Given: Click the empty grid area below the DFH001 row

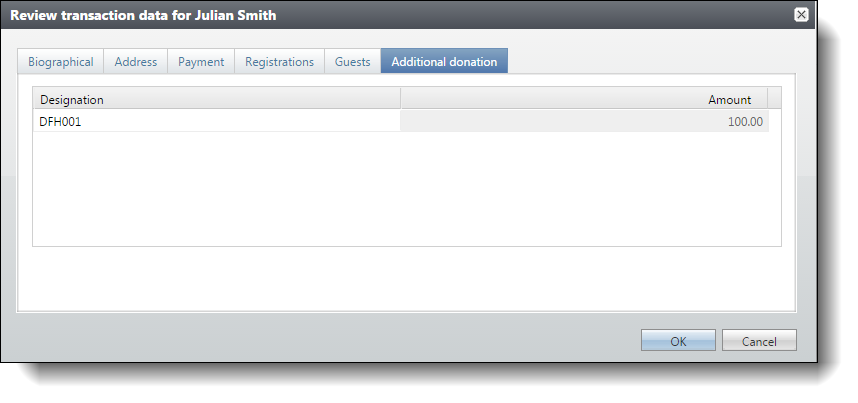Looking at the screenshot, I should [x=407, y=189].
